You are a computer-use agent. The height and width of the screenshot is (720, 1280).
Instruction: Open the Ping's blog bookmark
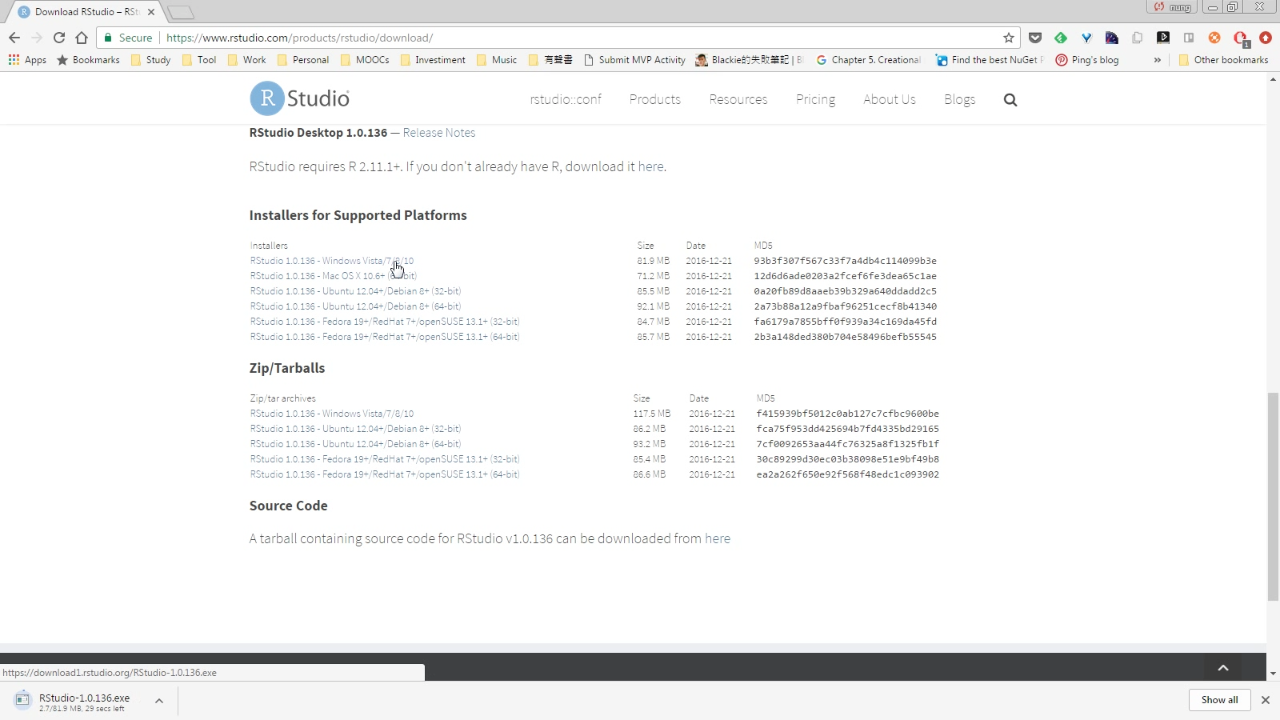pyautogui.click(x=1087, y=60)
